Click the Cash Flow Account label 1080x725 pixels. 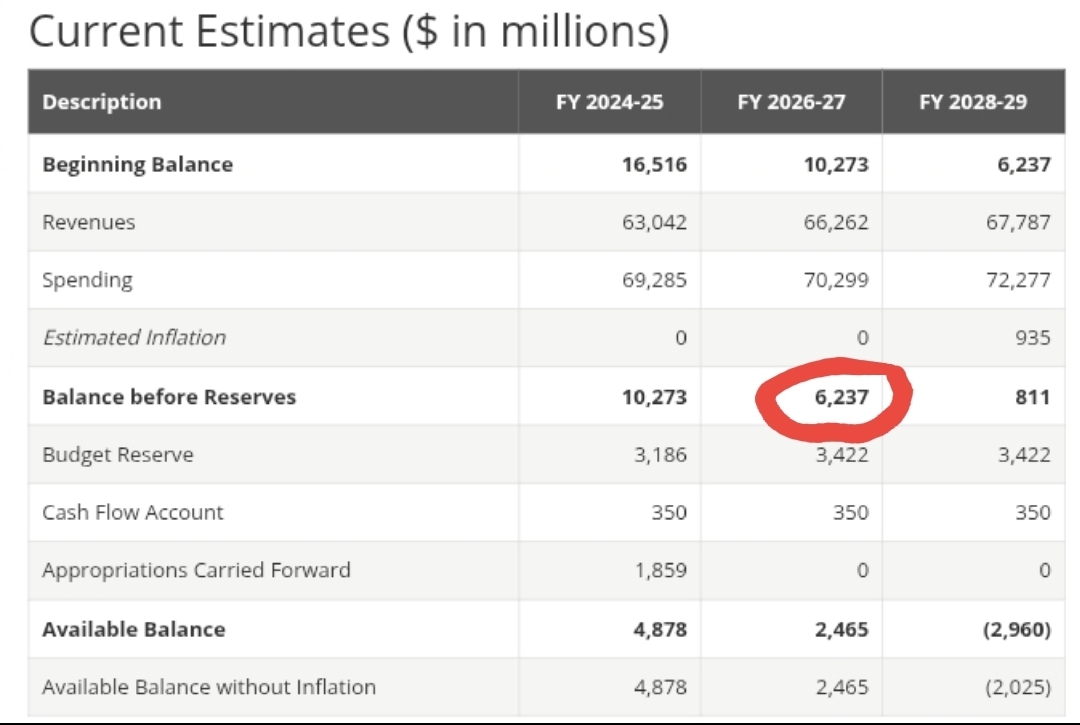(x=133, y=513)
